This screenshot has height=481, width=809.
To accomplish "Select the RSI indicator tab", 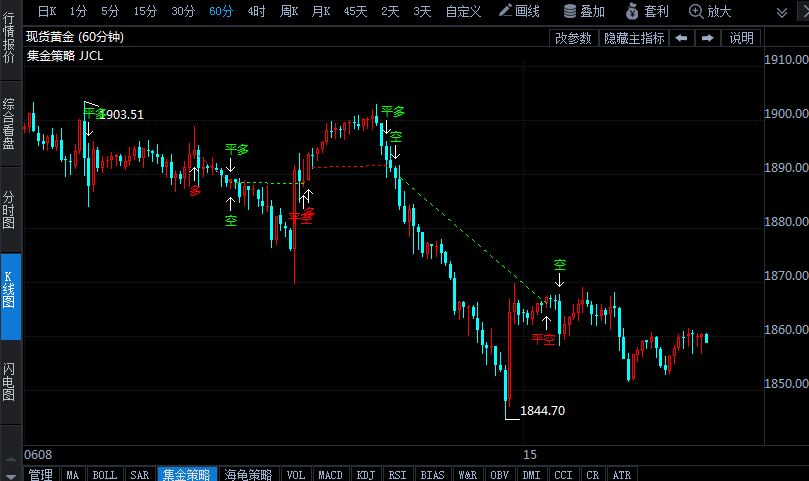I will 397,474.
